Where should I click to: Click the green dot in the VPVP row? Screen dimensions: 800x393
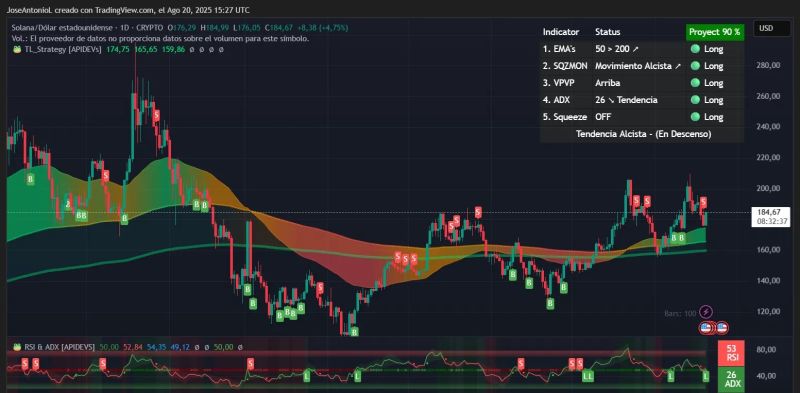point(694,83)
